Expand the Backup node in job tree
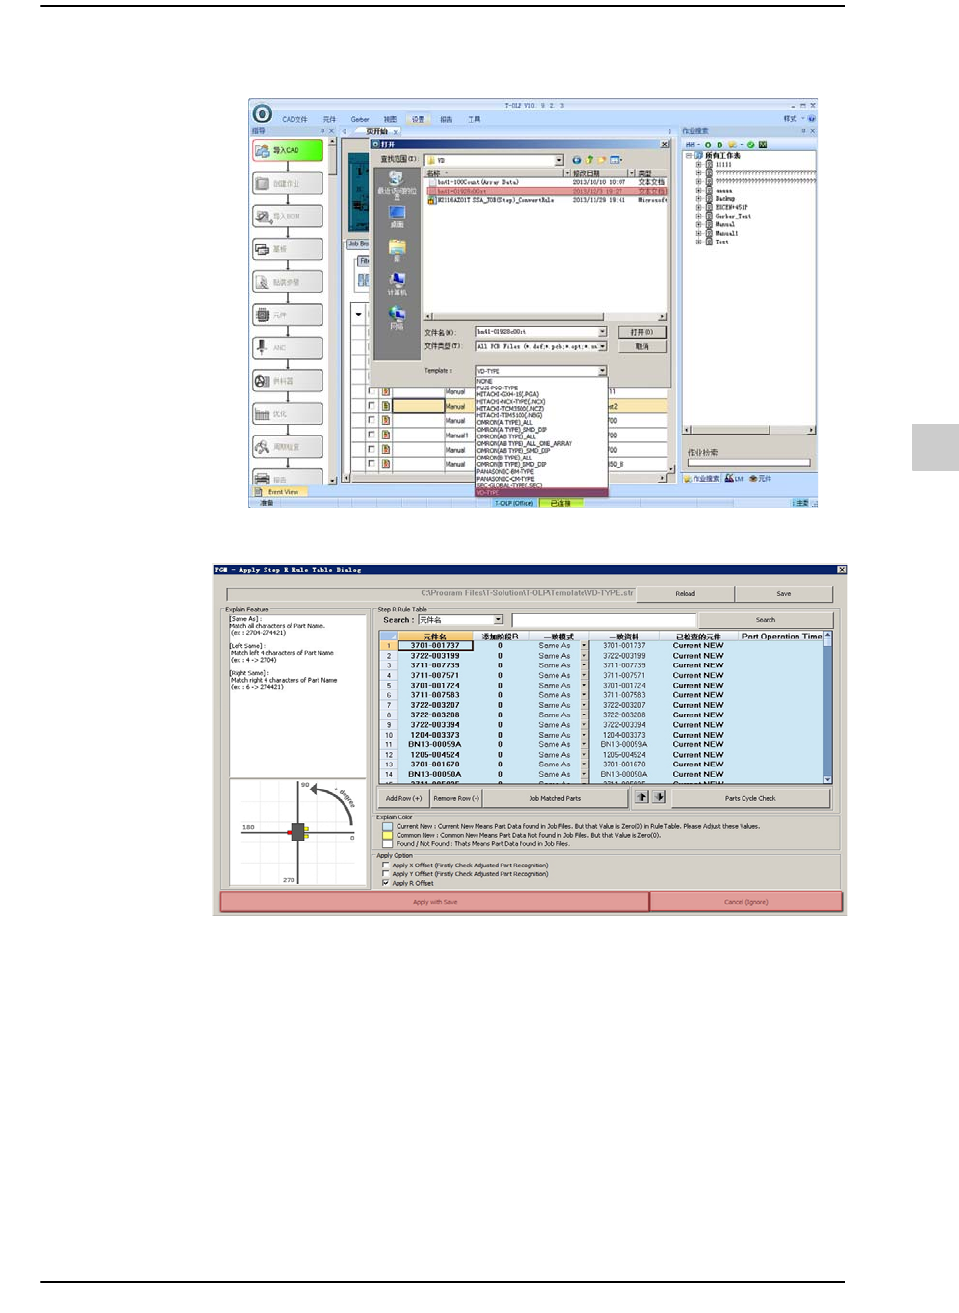 point(698,198)
